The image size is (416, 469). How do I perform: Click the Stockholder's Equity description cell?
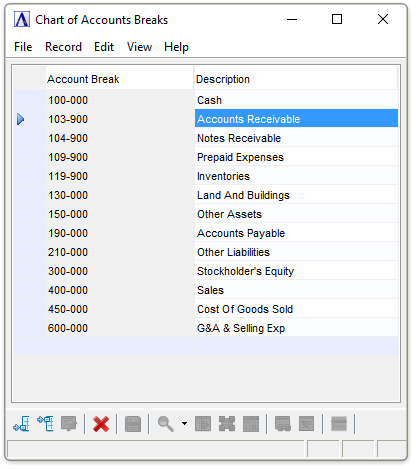click(x=296, y=271)
